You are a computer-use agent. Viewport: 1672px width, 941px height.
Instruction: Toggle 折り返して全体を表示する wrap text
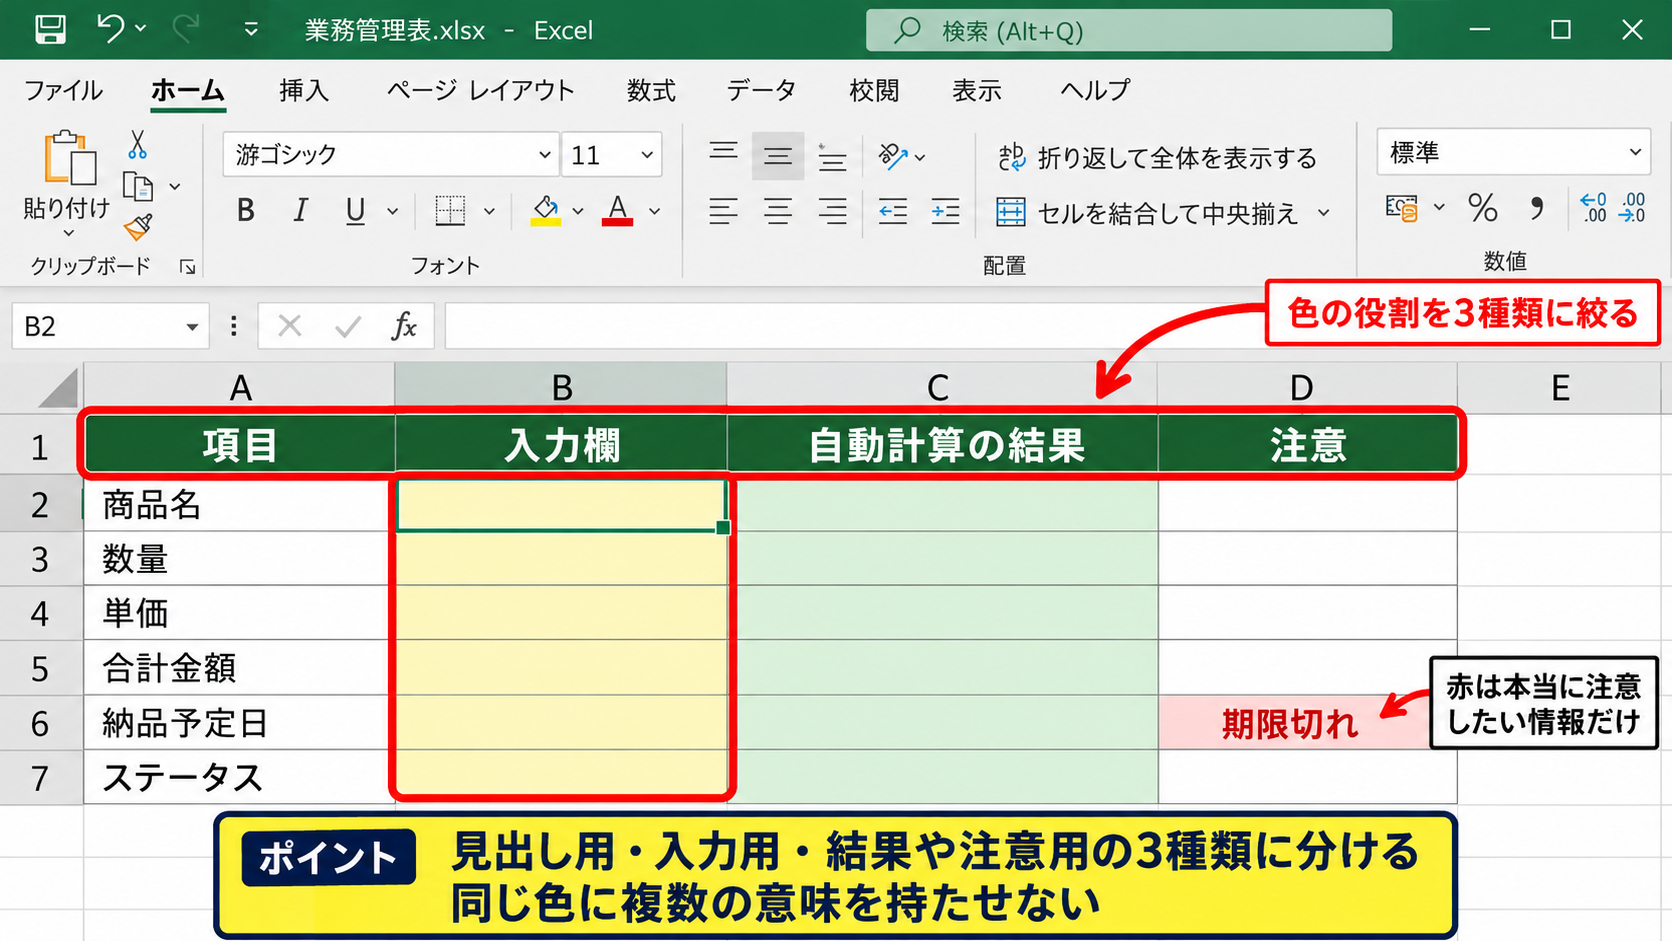pos(1157,157)
